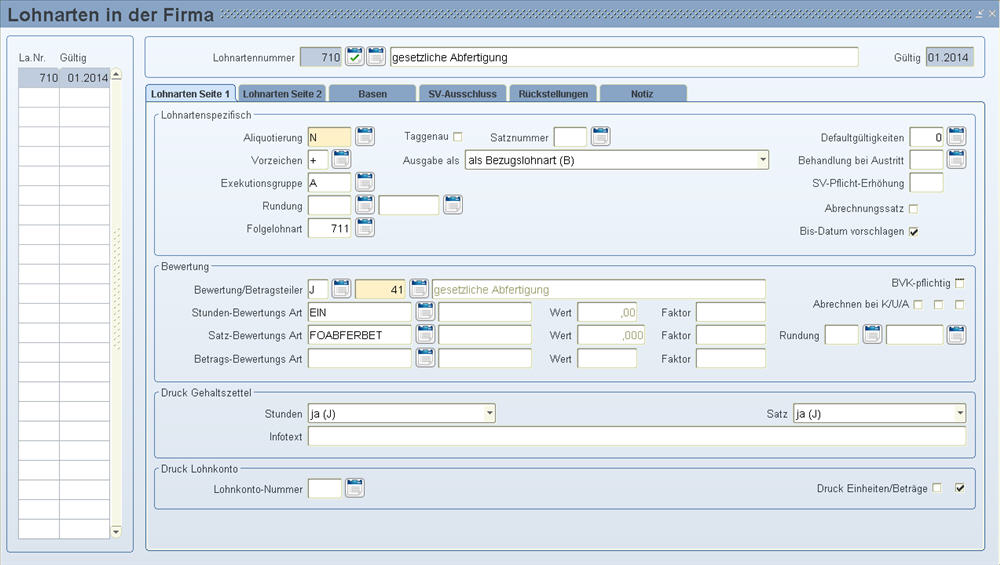Enable the Taggenau checkbox
The image size is (1000, 565).
458,136
